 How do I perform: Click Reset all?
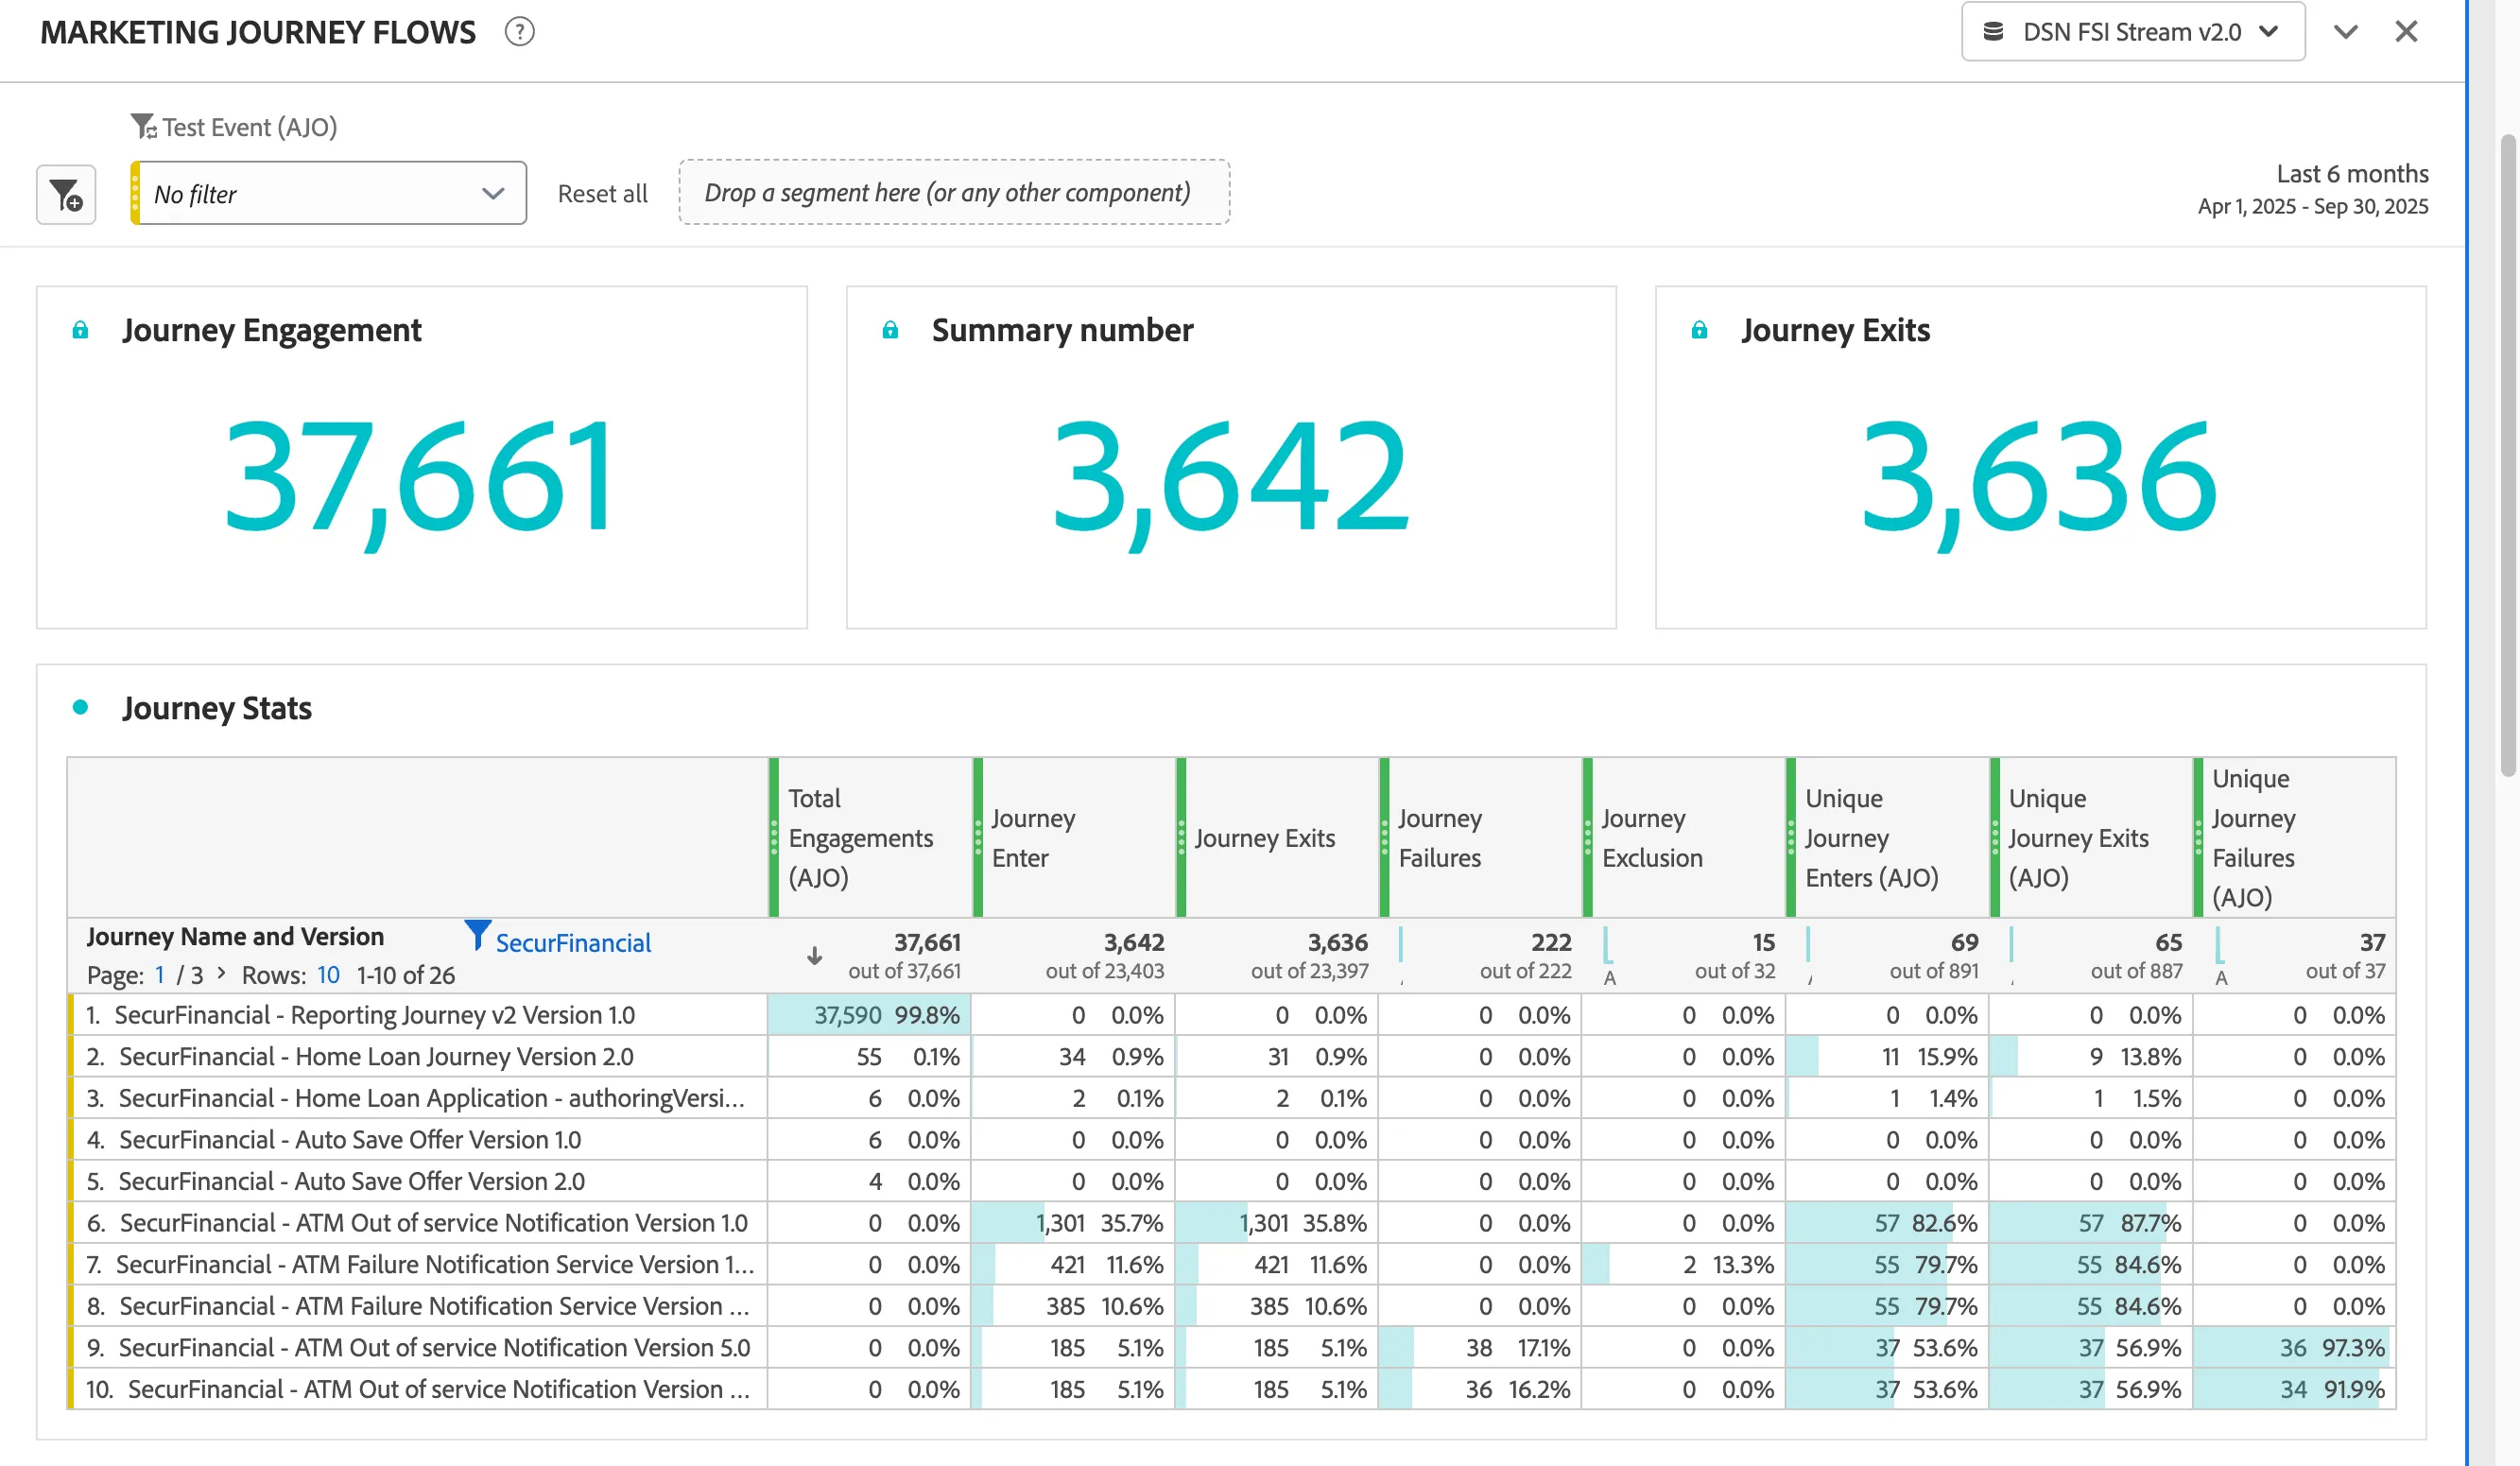coord(602,193)
